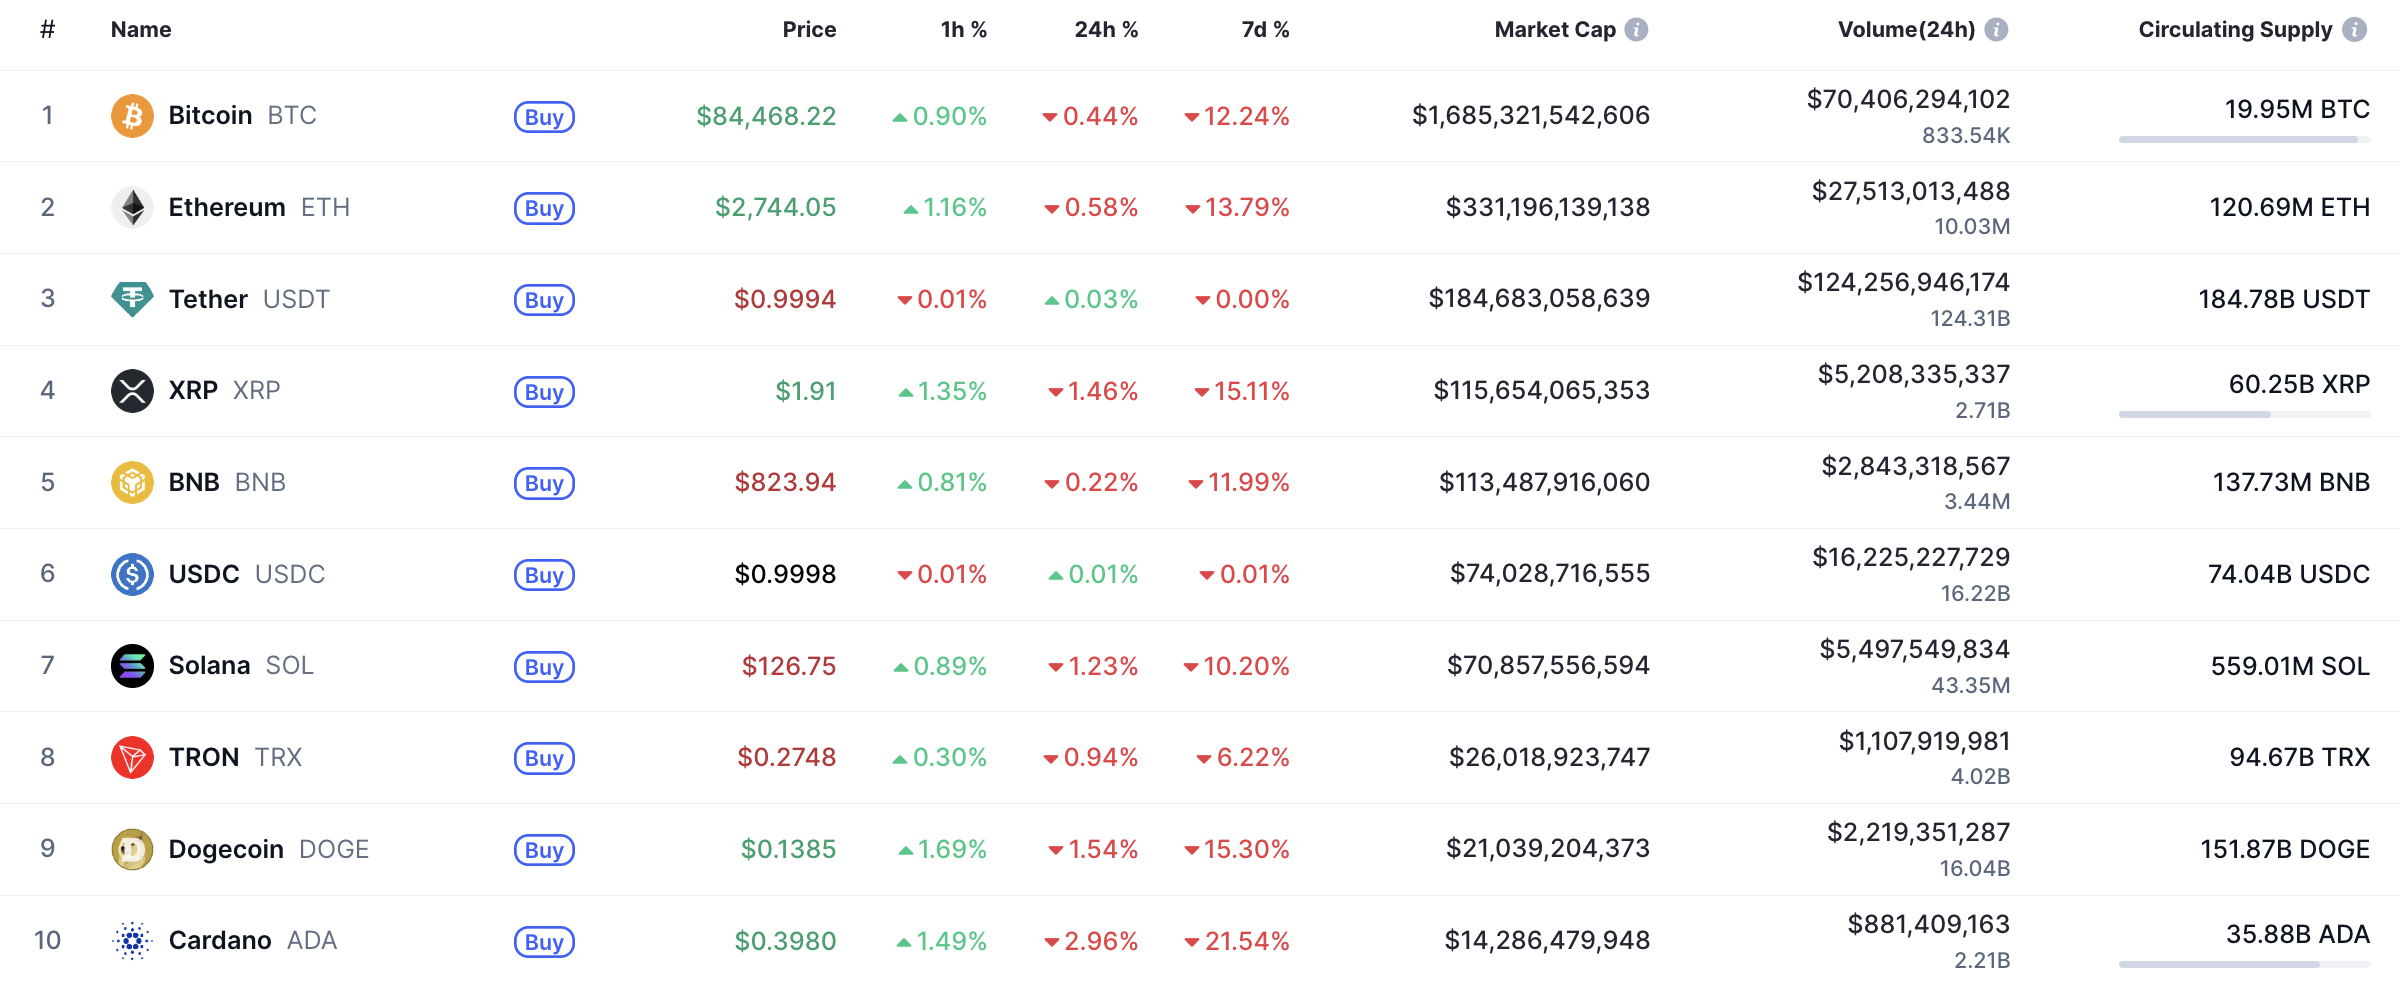Click the Bitcoin logo icon
Viewport: 2400px width, 986px height.
132,116
